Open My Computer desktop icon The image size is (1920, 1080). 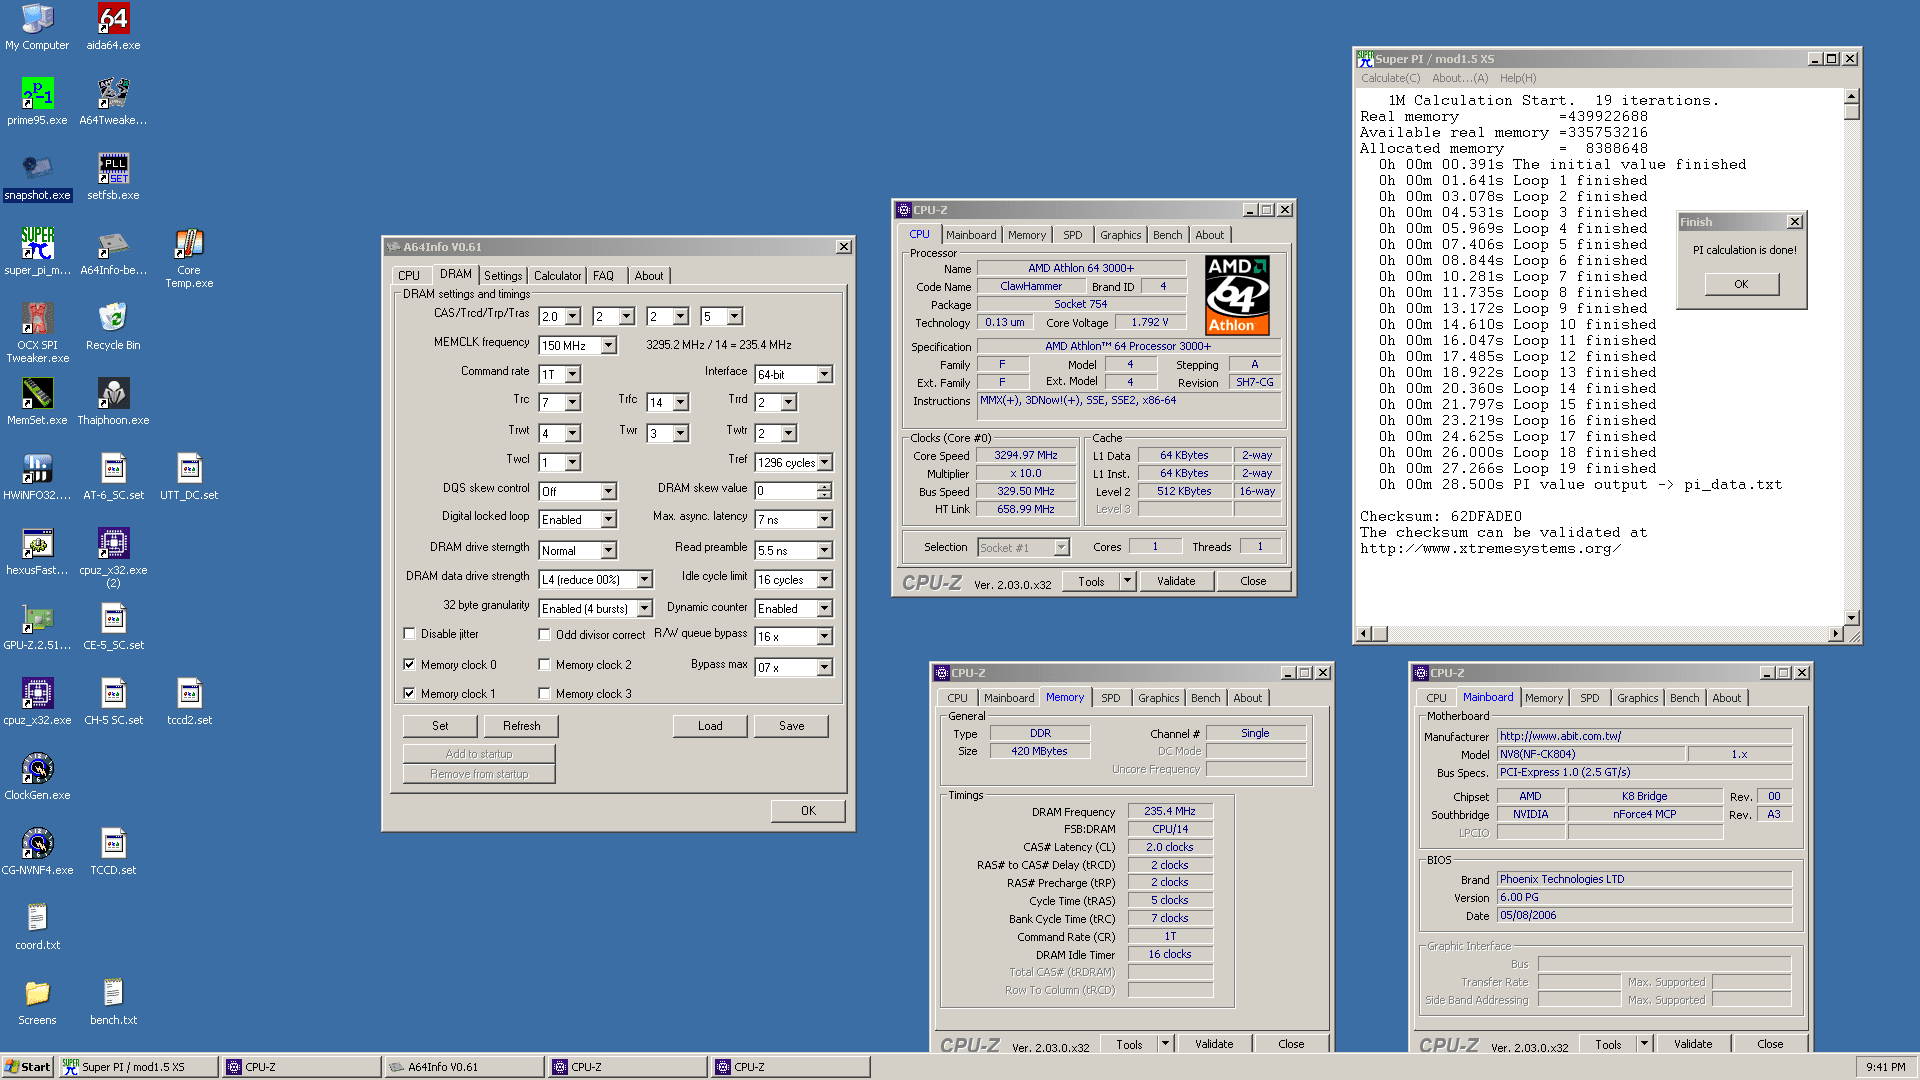pyautogui.click(x=37, y=27)
